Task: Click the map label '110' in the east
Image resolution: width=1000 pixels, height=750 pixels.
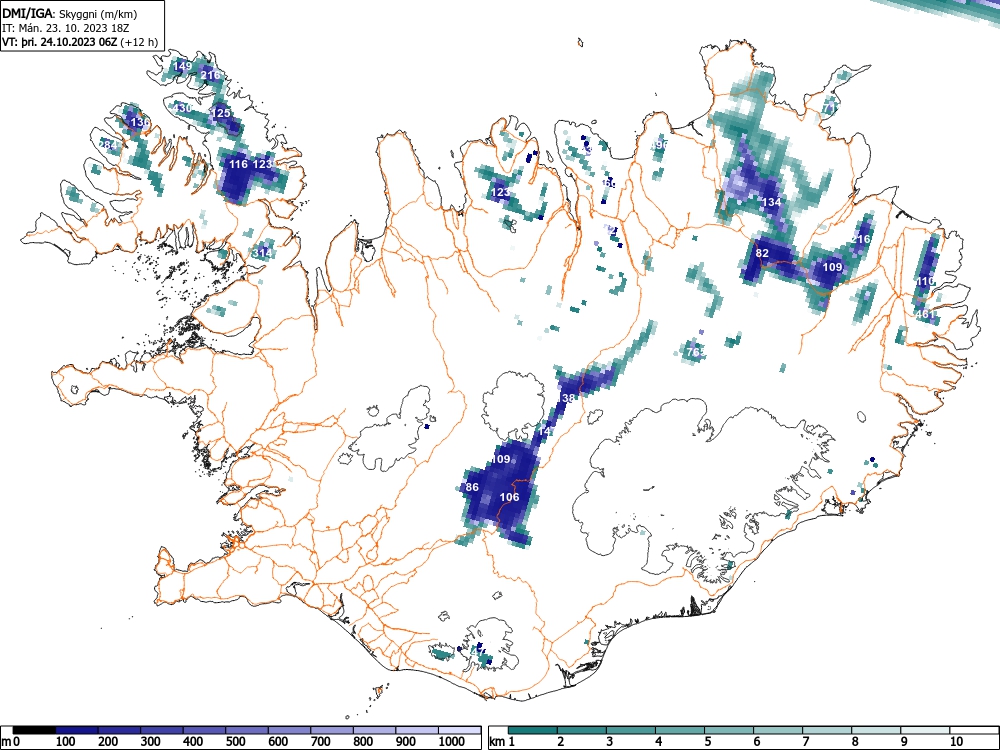Action: pos(925,281)
